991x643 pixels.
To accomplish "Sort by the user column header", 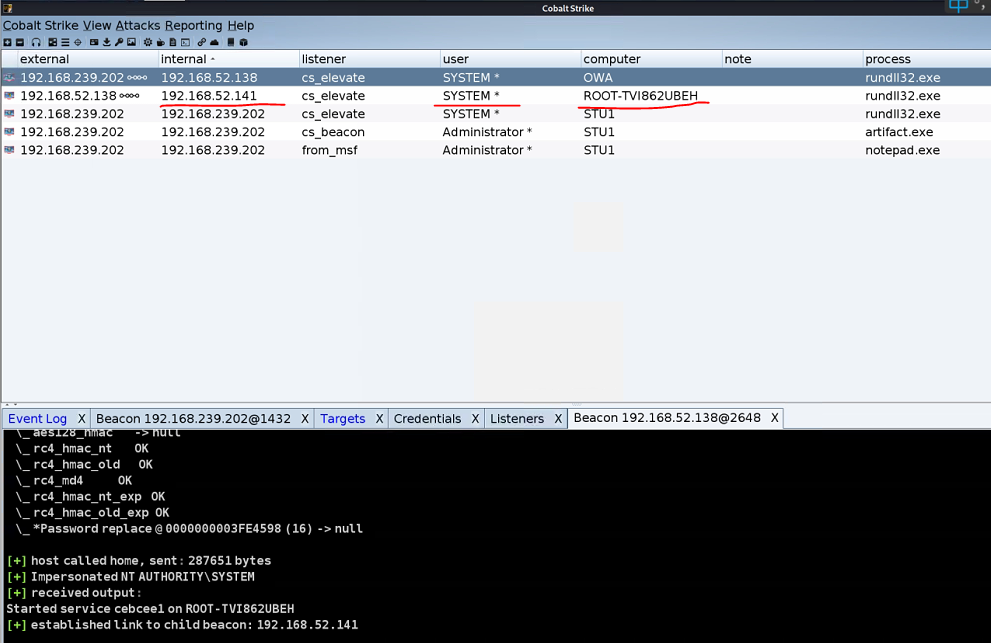I will (510, 59).
